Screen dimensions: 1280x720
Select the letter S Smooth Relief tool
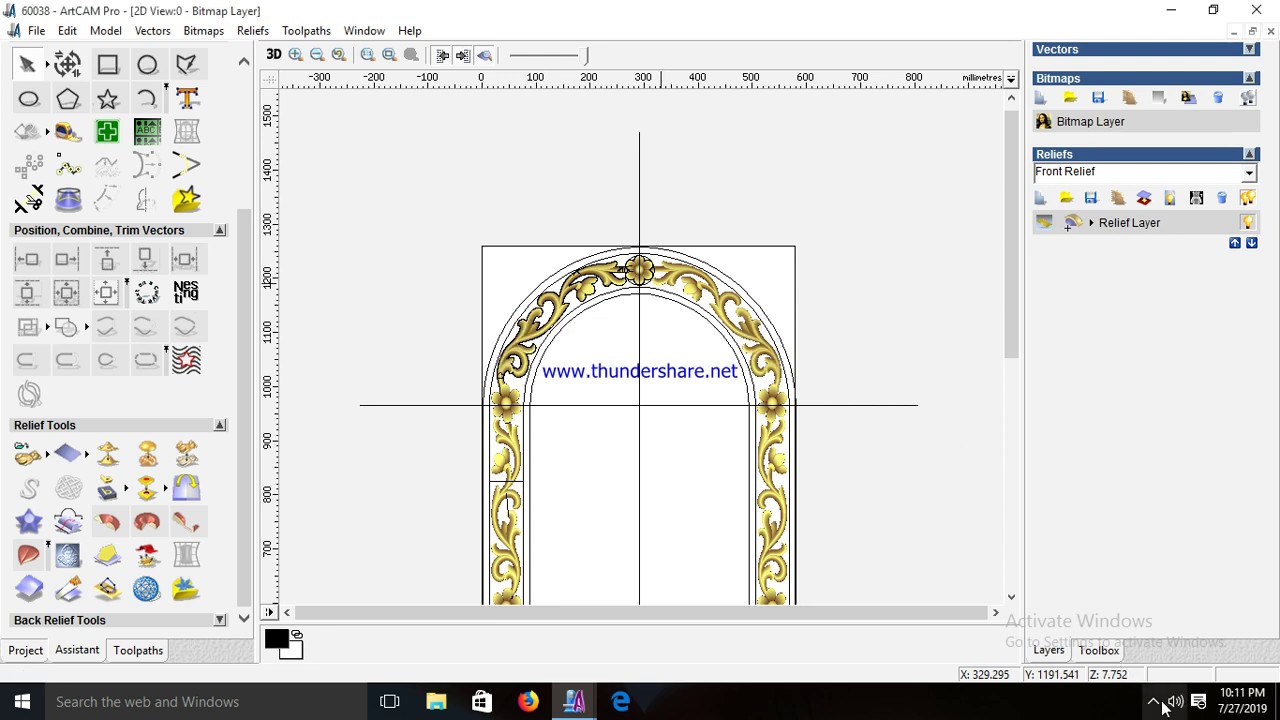point(28,488)
